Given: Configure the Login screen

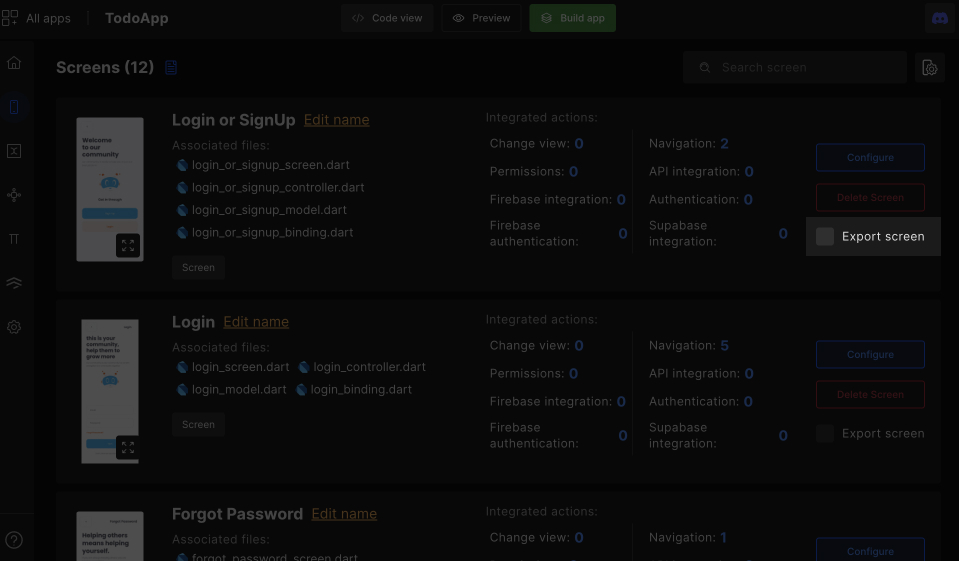Looking at the screenshot, I should click(x=870, y=354).
